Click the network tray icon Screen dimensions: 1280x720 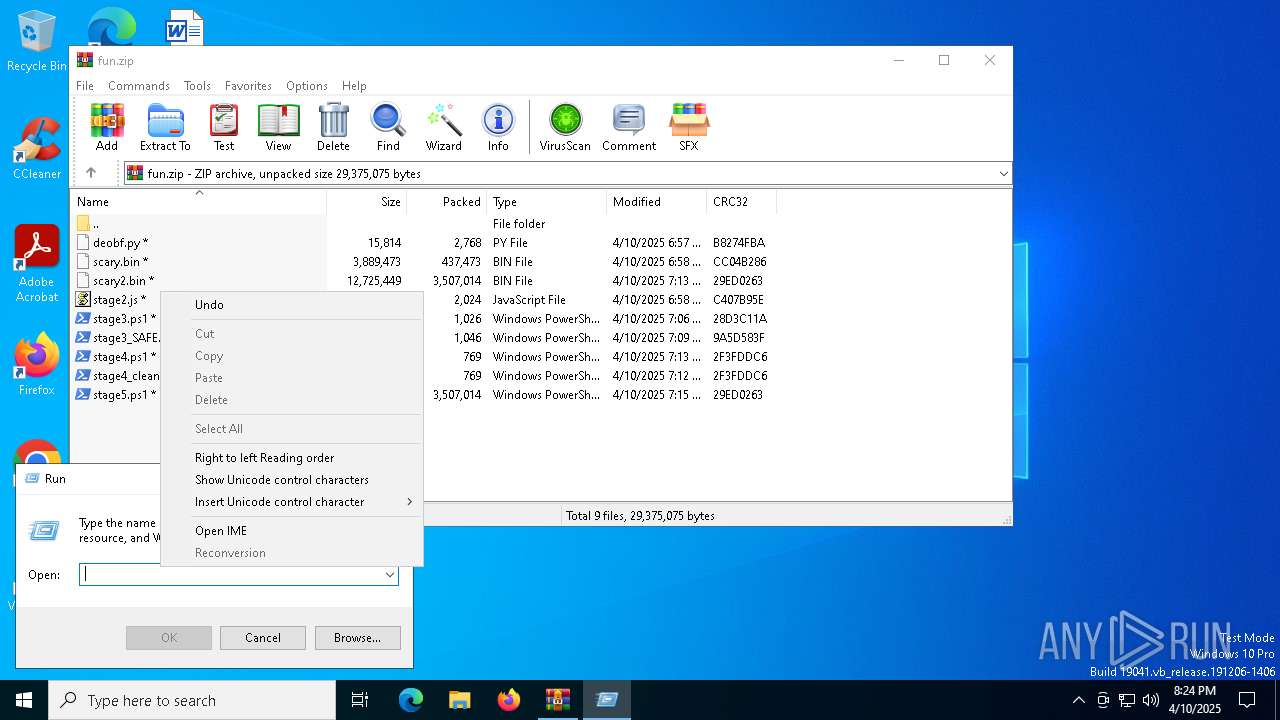click(1127, 700)
